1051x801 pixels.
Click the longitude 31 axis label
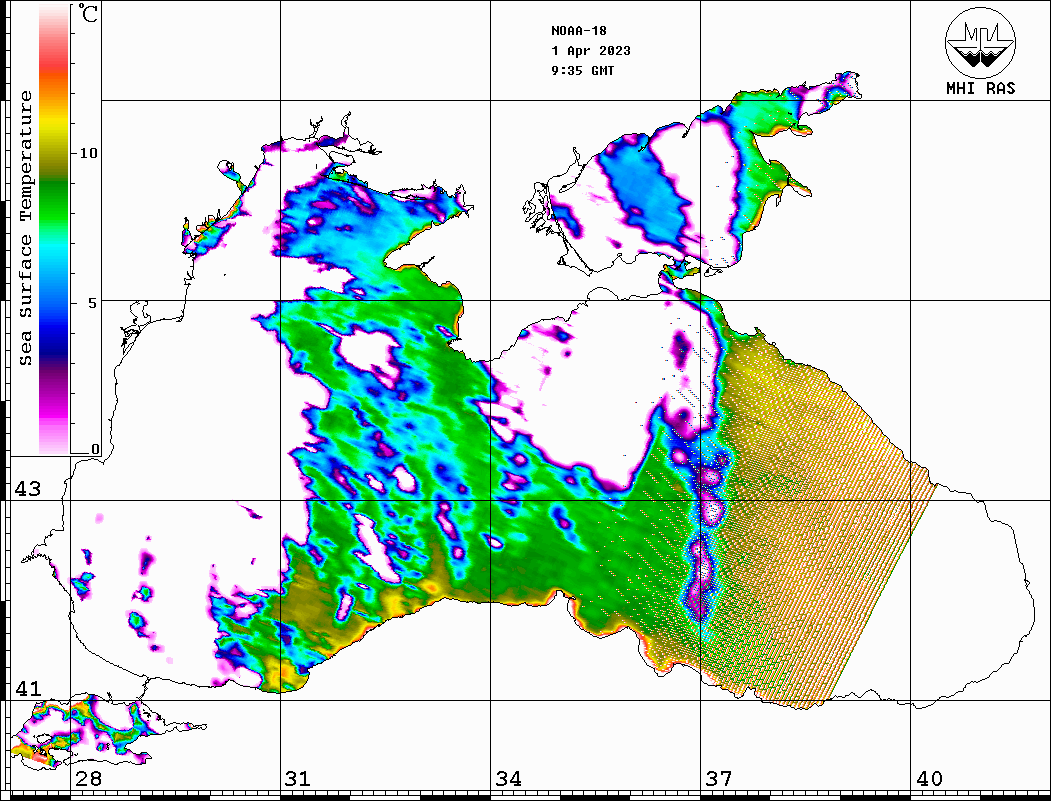[297, 779]
